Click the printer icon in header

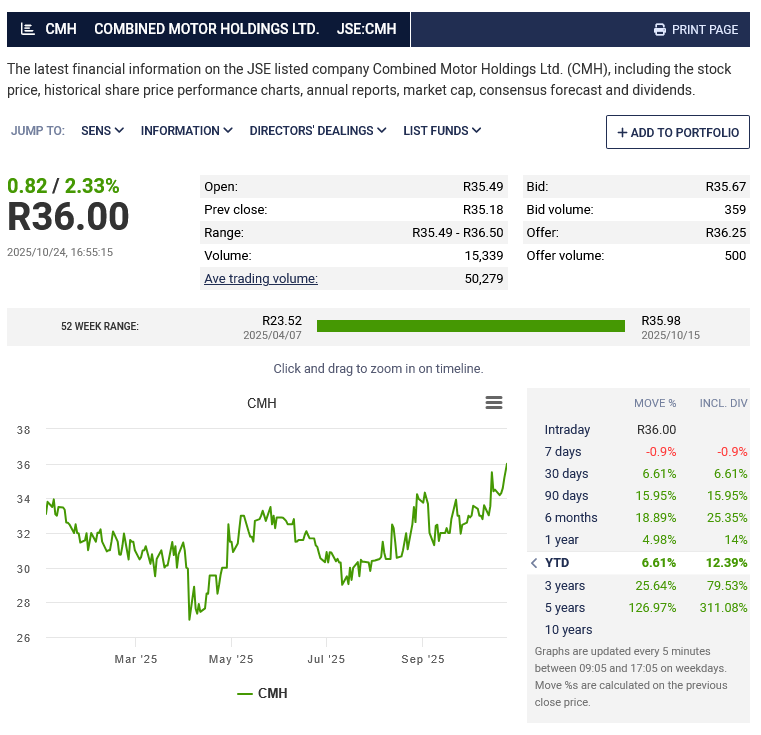tap(660, 30)
